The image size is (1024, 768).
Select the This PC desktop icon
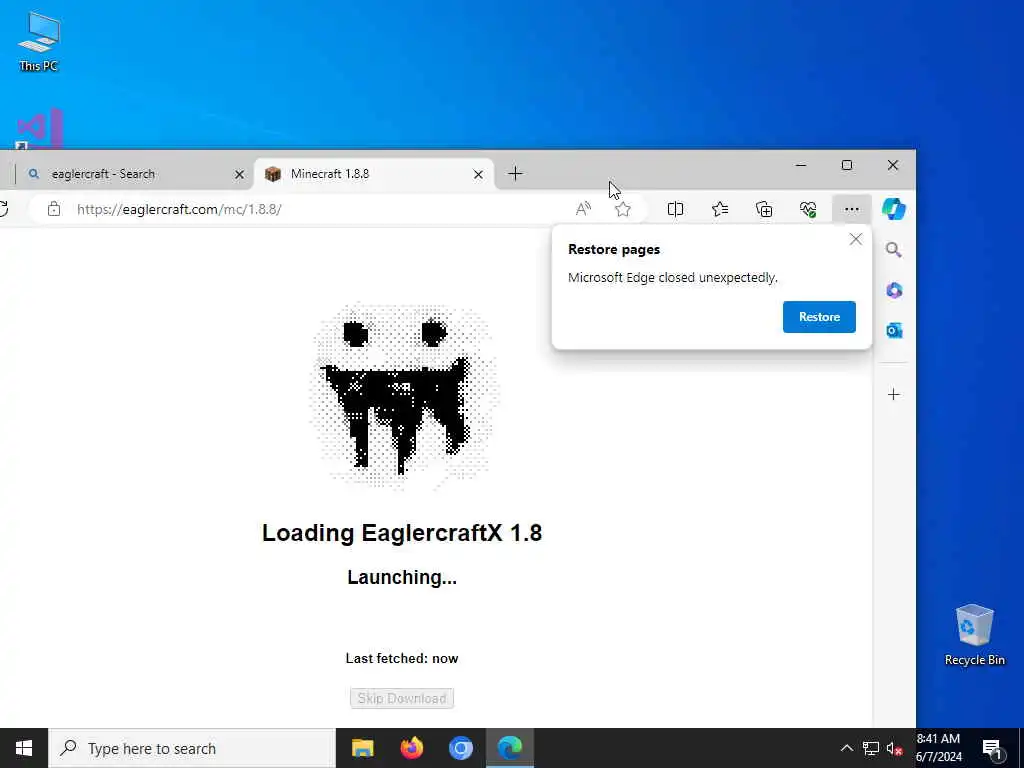click(39, 40)
